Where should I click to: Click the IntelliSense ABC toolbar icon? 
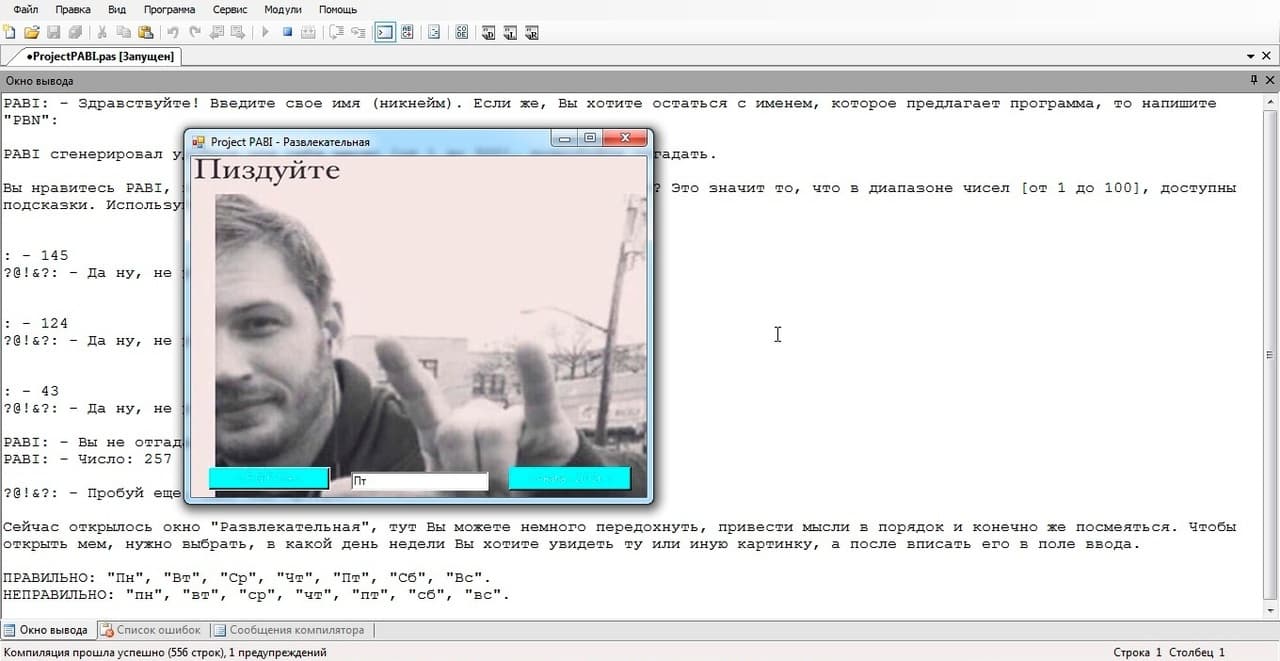click(407, 32)
